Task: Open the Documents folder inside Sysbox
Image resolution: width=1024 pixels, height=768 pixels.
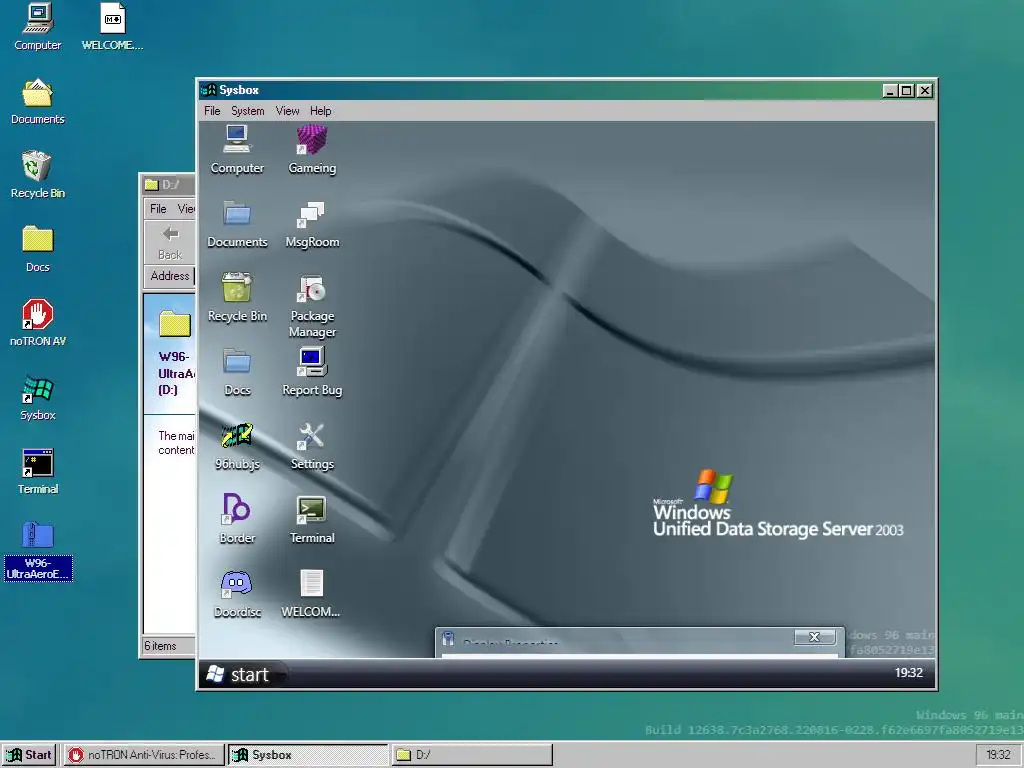Action: [237, 224]
